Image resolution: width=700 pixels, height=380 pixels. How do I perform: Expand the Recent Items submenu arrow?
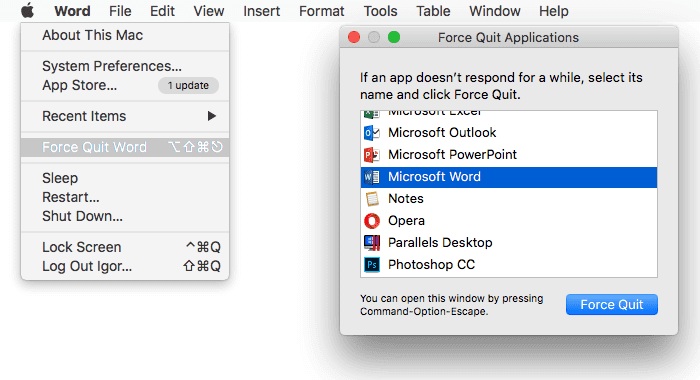click(212, 116)
